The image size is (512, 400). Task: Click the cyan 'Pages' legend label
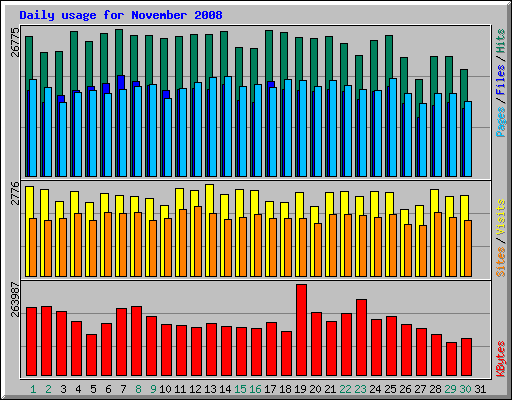click(x=501, y=122)
